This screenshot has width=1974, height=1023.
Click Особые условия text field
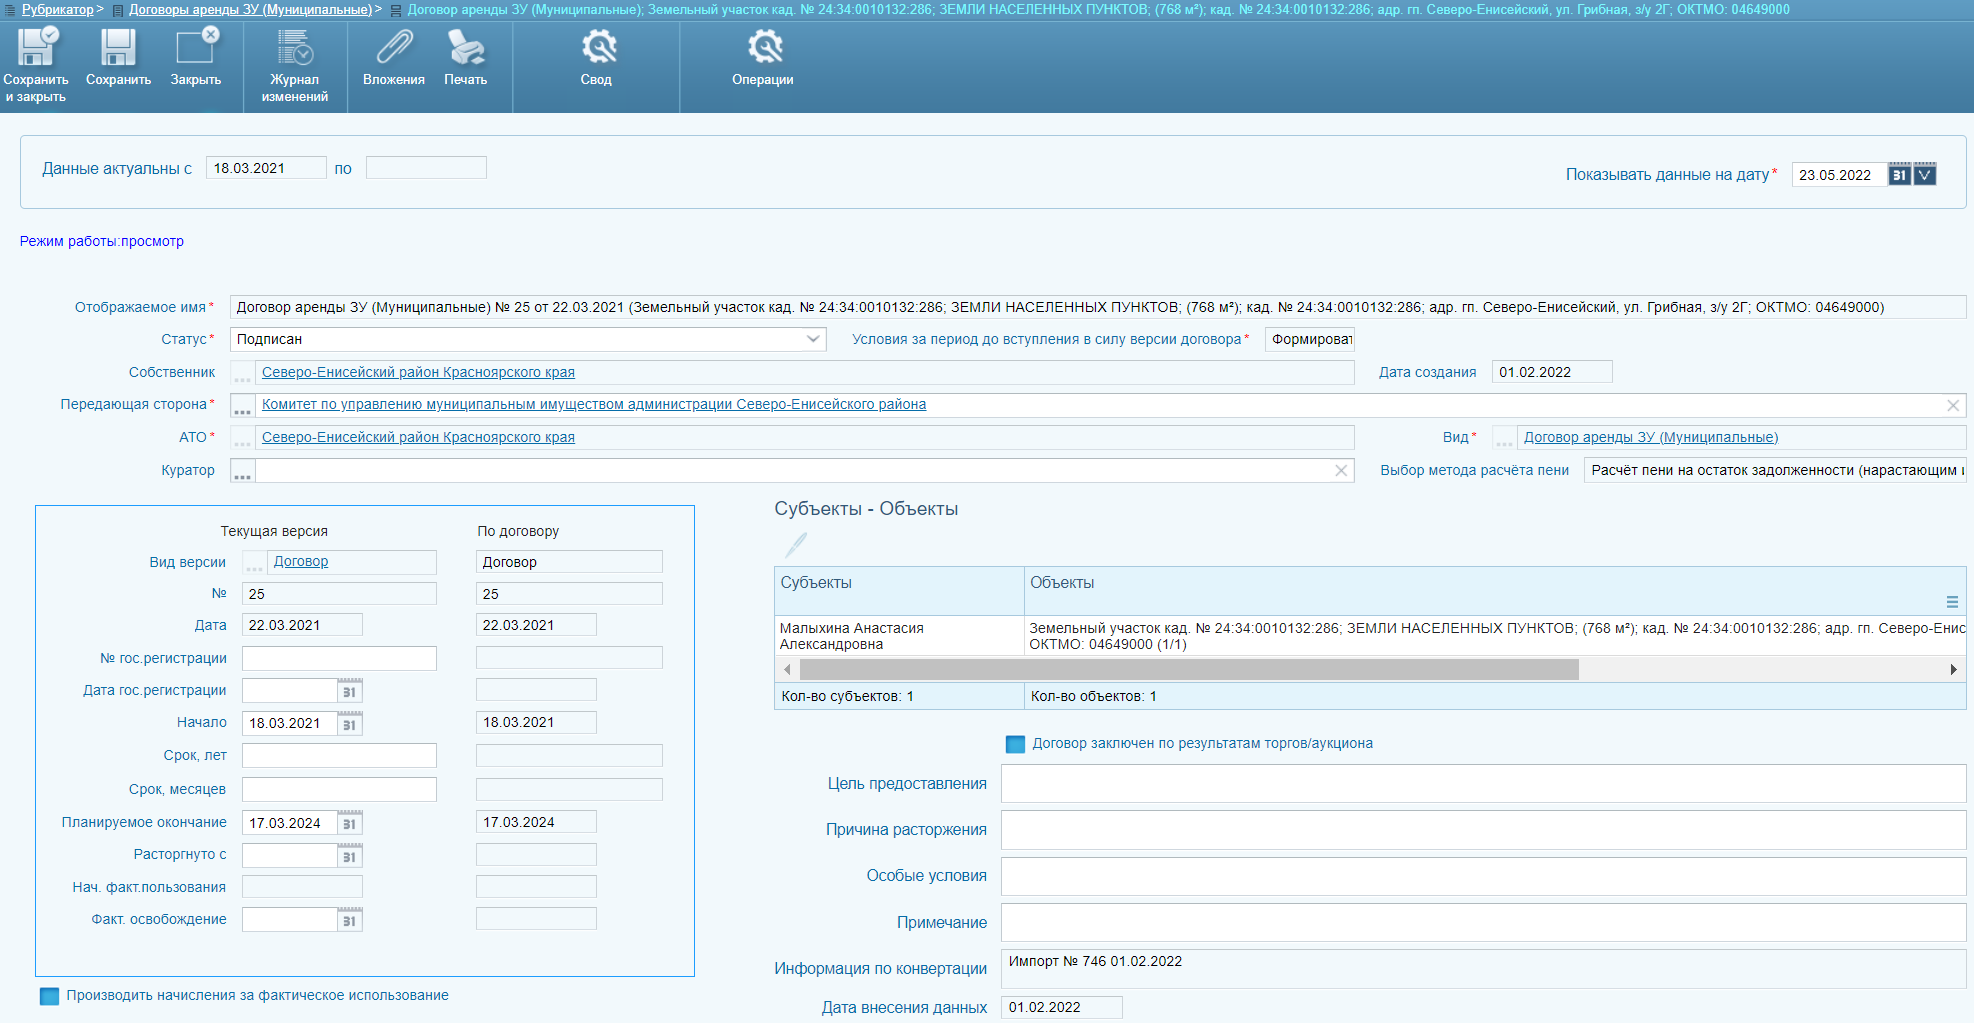click(x=1484, y=876)
